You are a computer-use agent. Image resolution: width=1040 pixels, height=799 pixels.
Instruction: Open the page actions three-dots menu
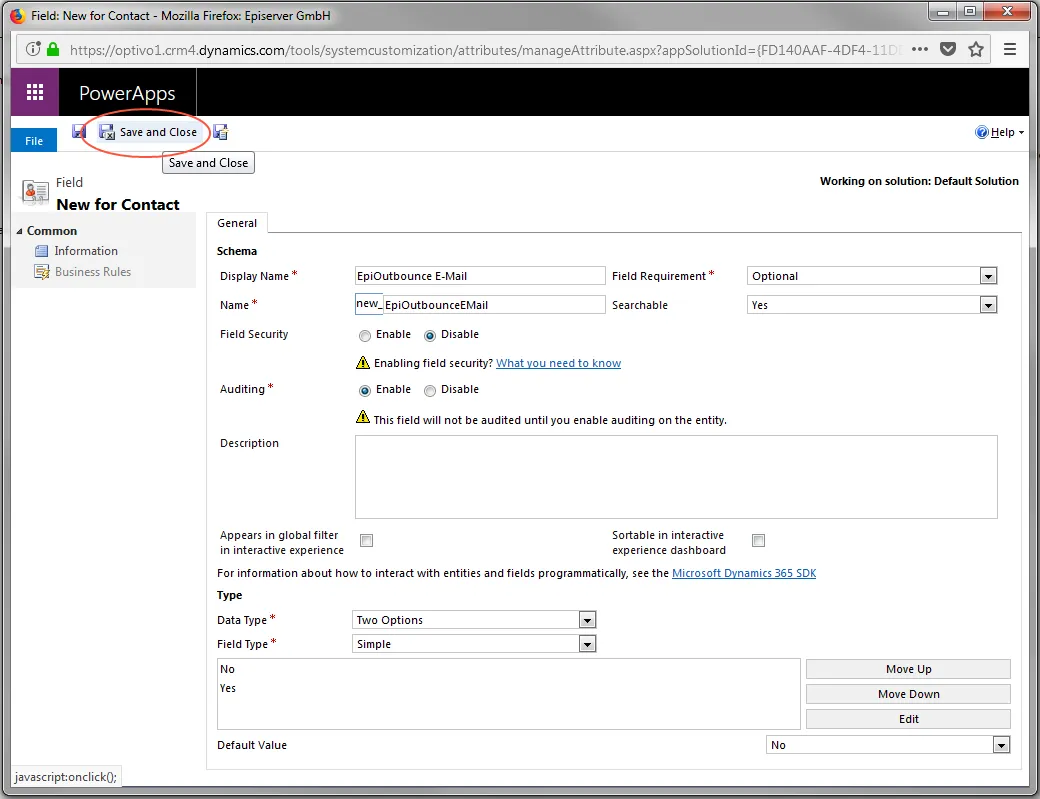click(919, 49)
